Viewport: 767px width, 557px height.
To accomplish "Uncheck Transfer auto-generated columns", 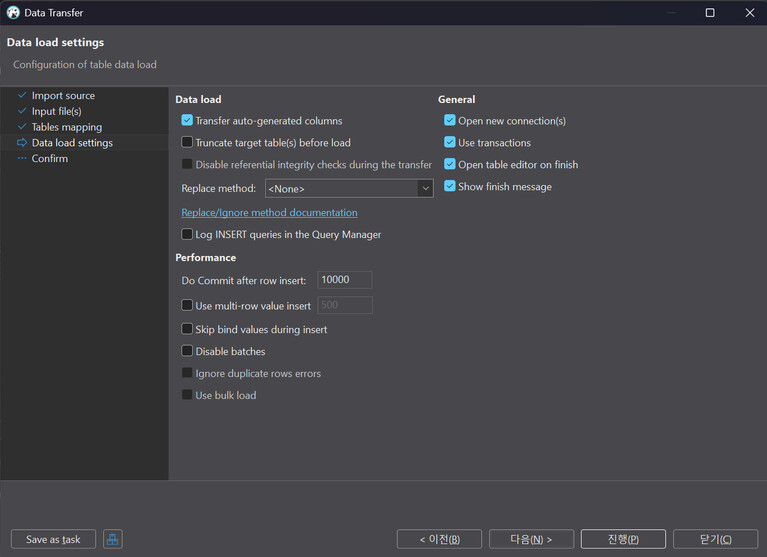I will point(187,120).
